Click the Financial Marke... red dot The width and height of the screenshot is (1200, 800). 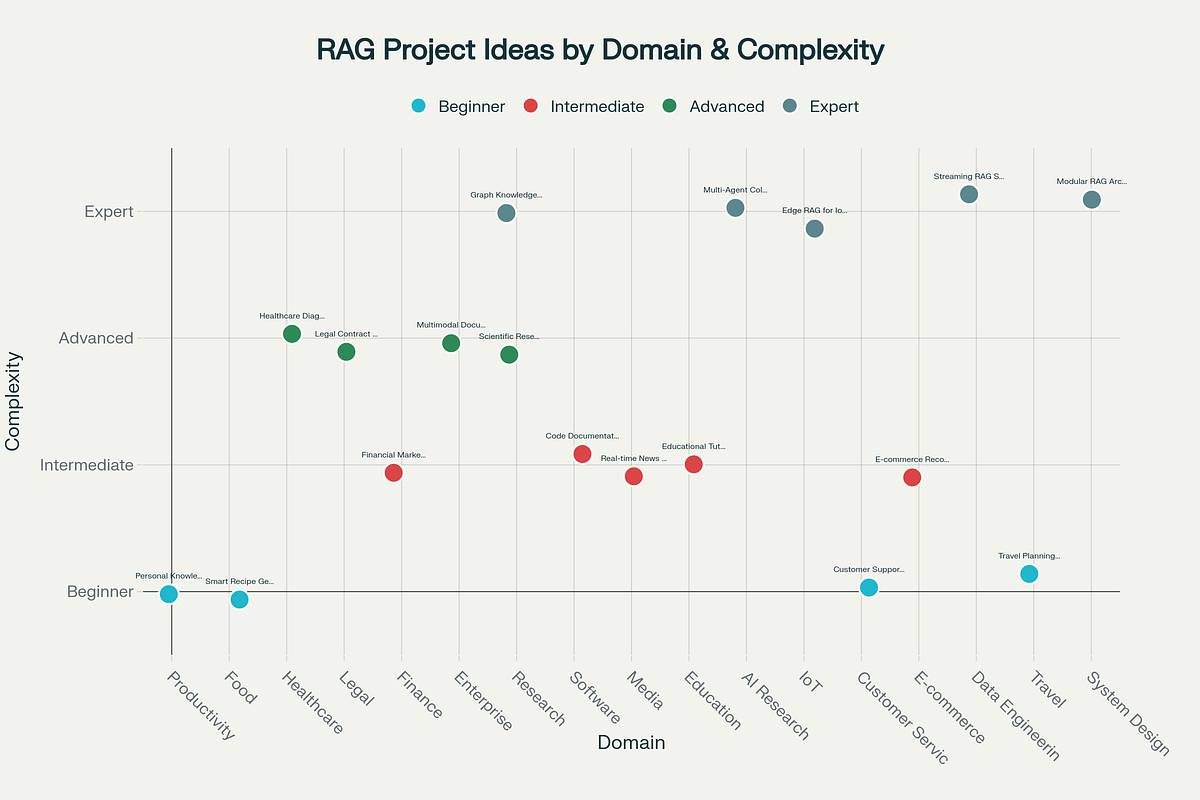point(394,472)
